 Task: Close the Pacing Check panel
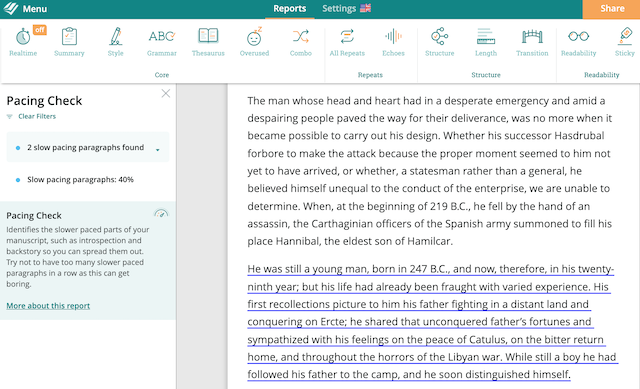(165, 93)
